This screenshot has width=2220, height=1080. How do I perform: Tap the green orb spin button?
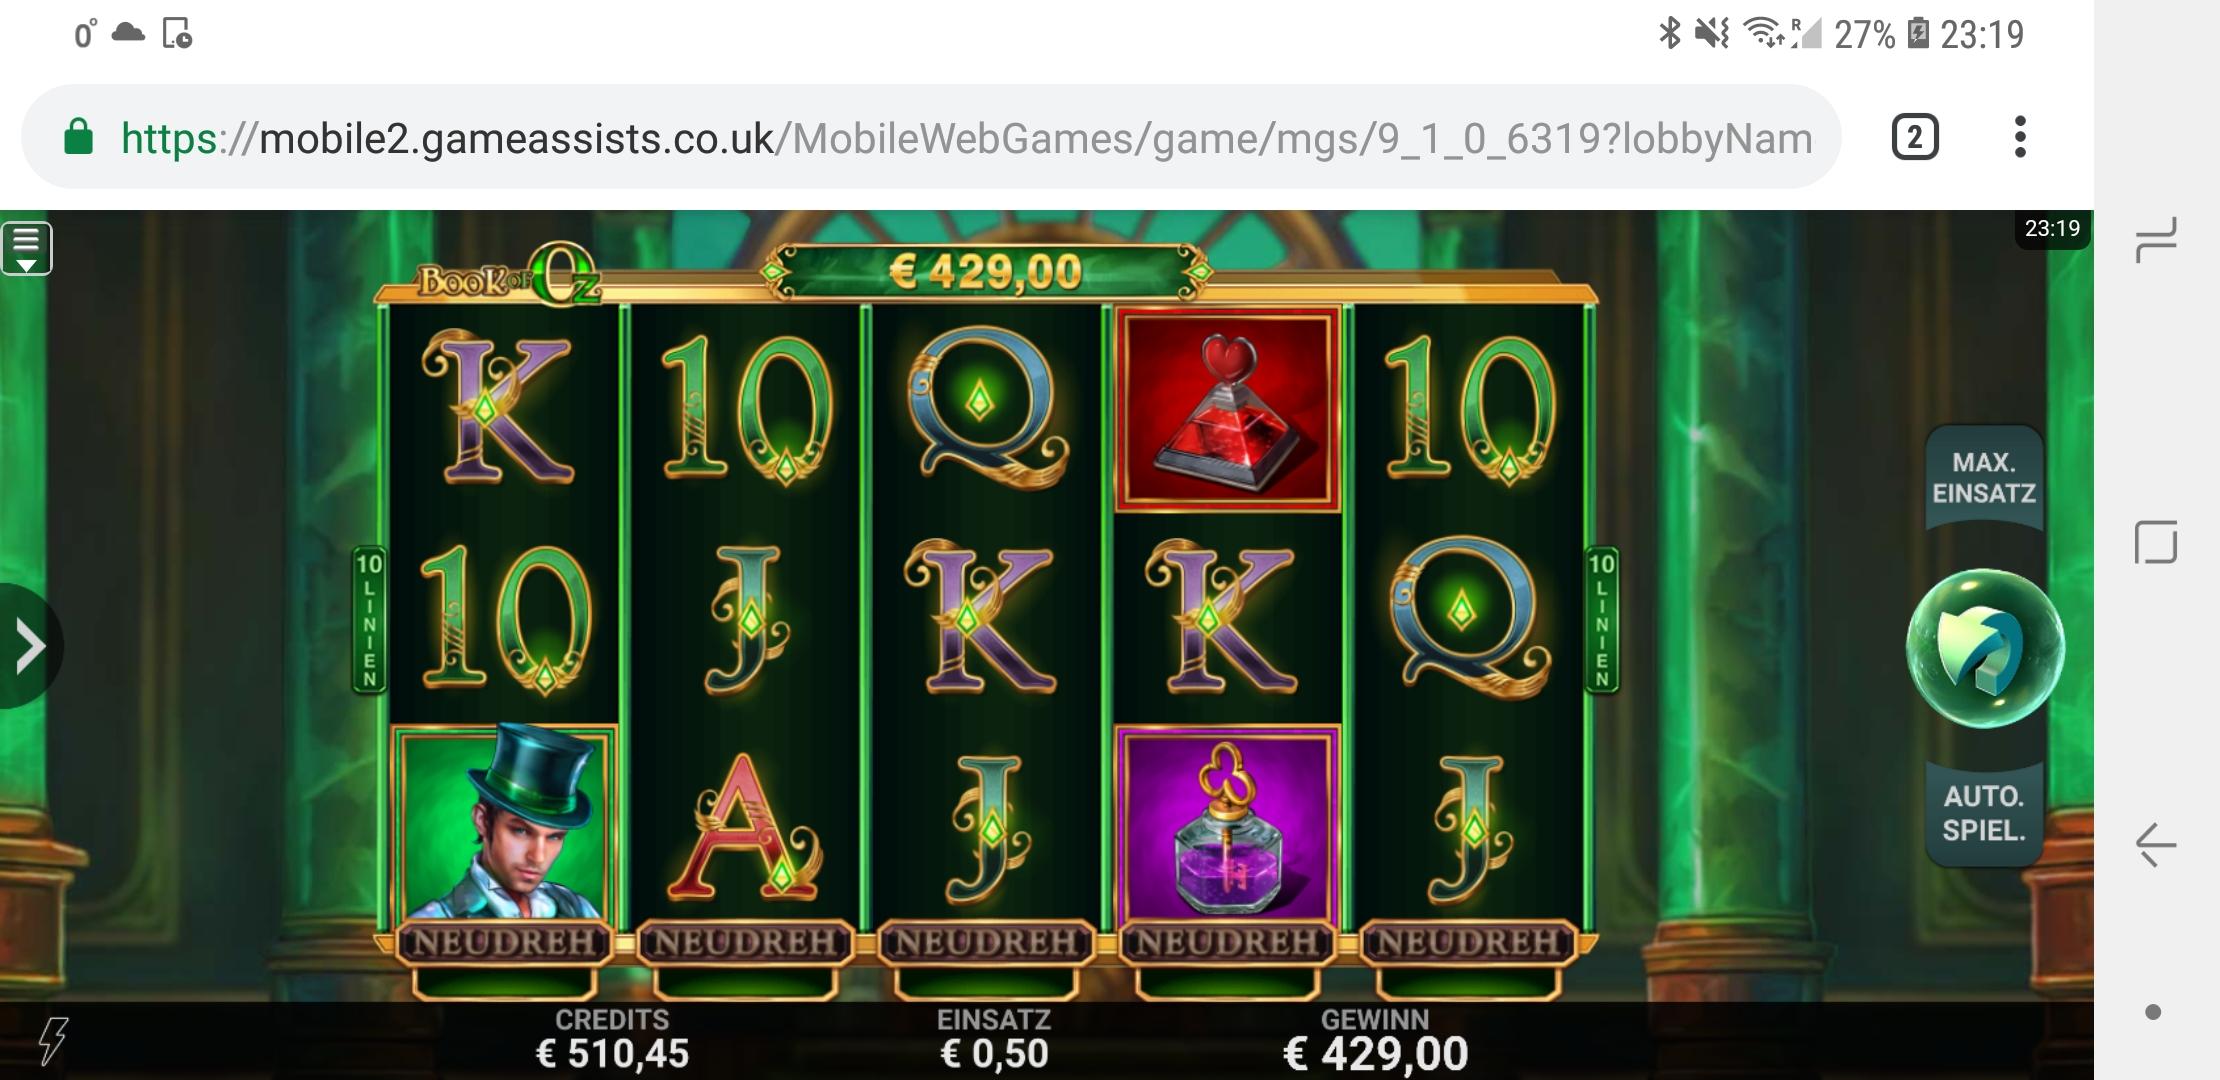click(x=1985, y=648)
